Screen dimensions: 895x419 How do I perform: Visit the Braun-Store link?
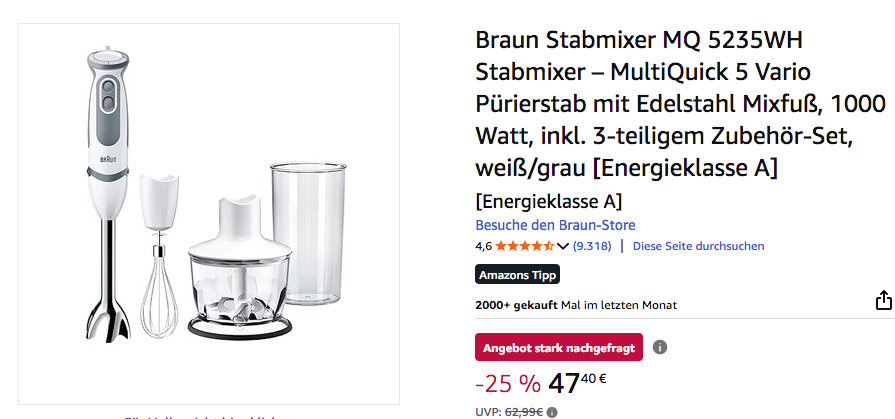tap(555, 225)
